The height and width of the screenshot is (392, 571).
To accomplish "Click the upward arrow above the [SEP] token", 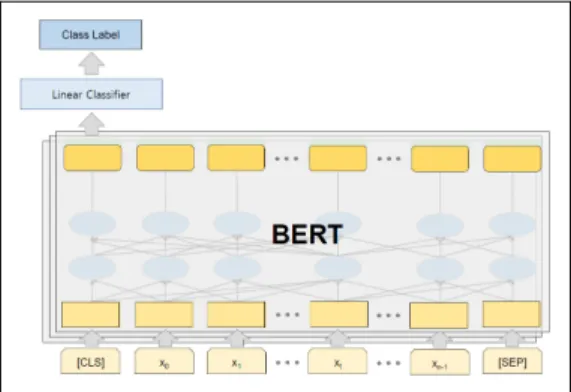I will (512, 338).
